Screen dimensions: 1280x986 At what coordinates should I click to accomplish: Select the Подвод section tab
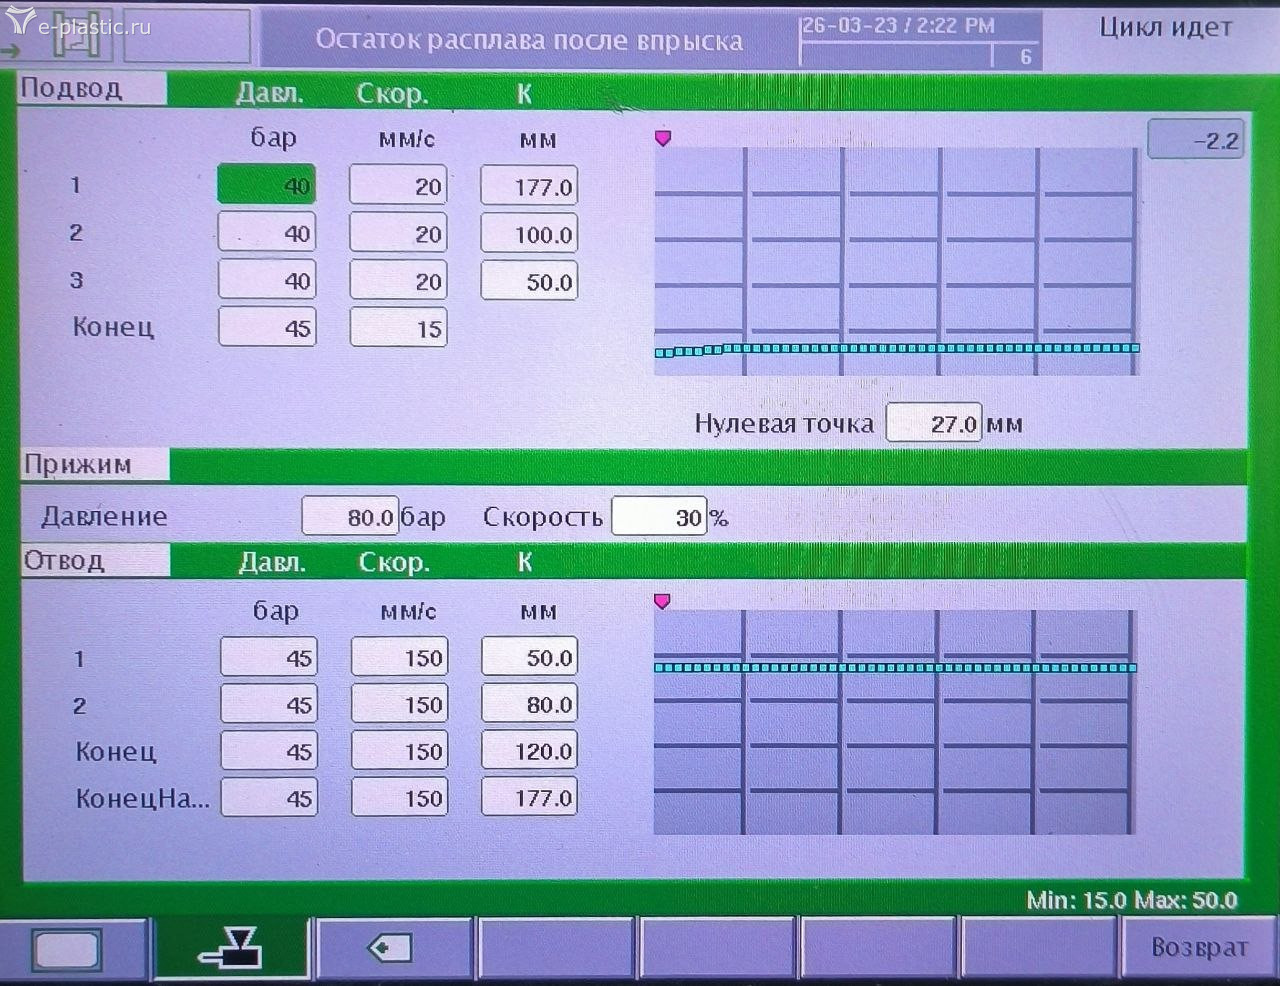point(92,89)
